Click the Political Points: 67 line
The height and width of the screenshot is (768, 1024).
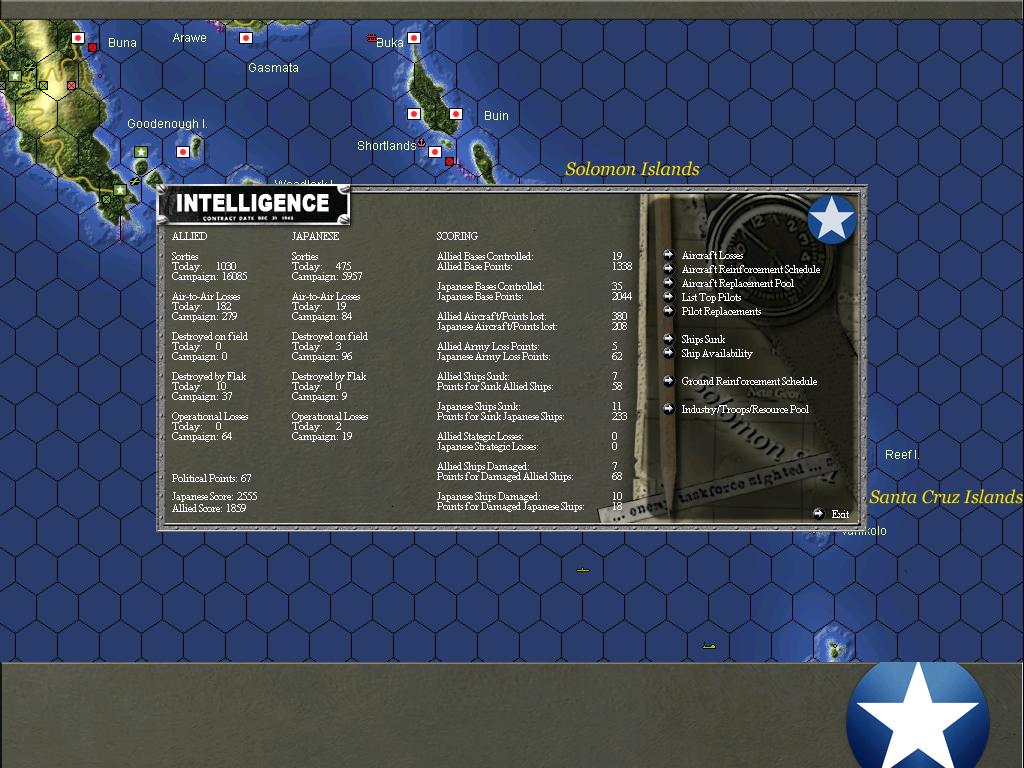[211, 478]
